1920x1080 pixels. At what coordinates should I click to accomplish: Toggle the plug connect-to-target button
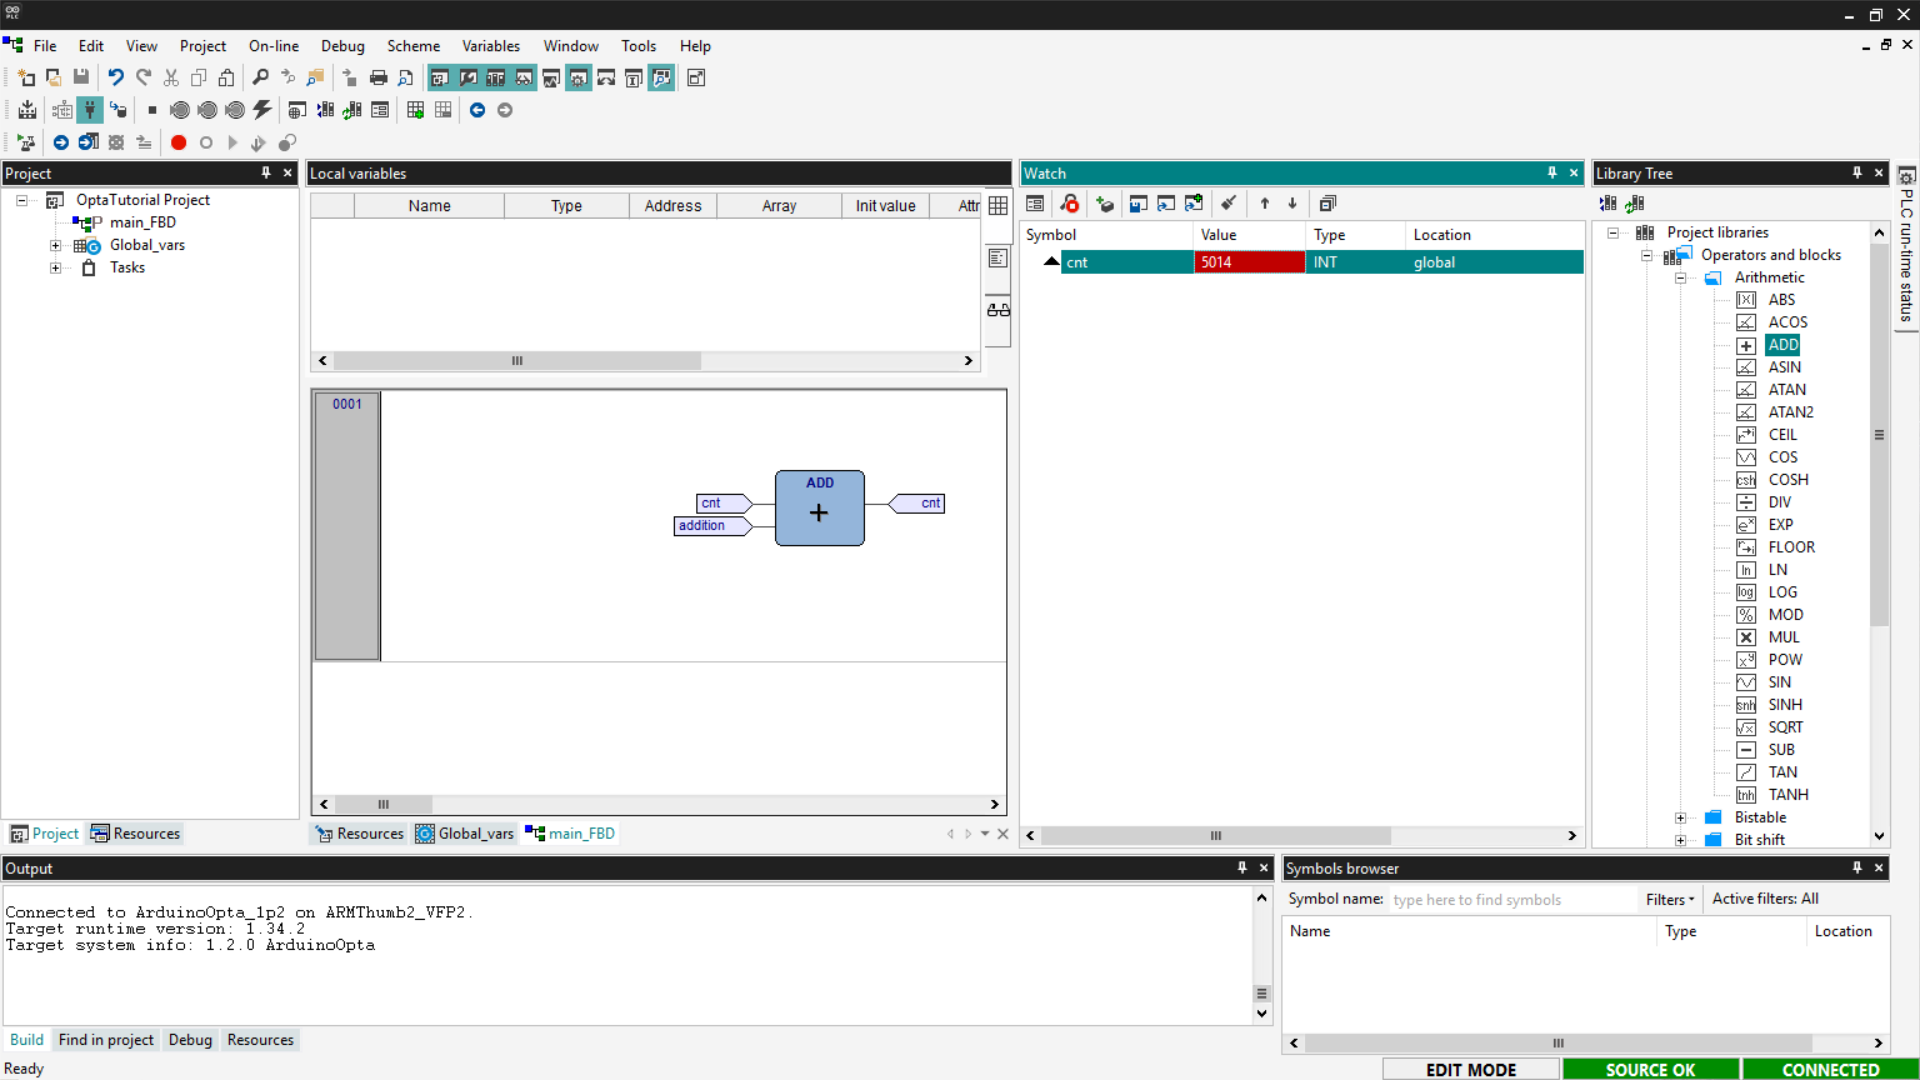click(90, 110)
